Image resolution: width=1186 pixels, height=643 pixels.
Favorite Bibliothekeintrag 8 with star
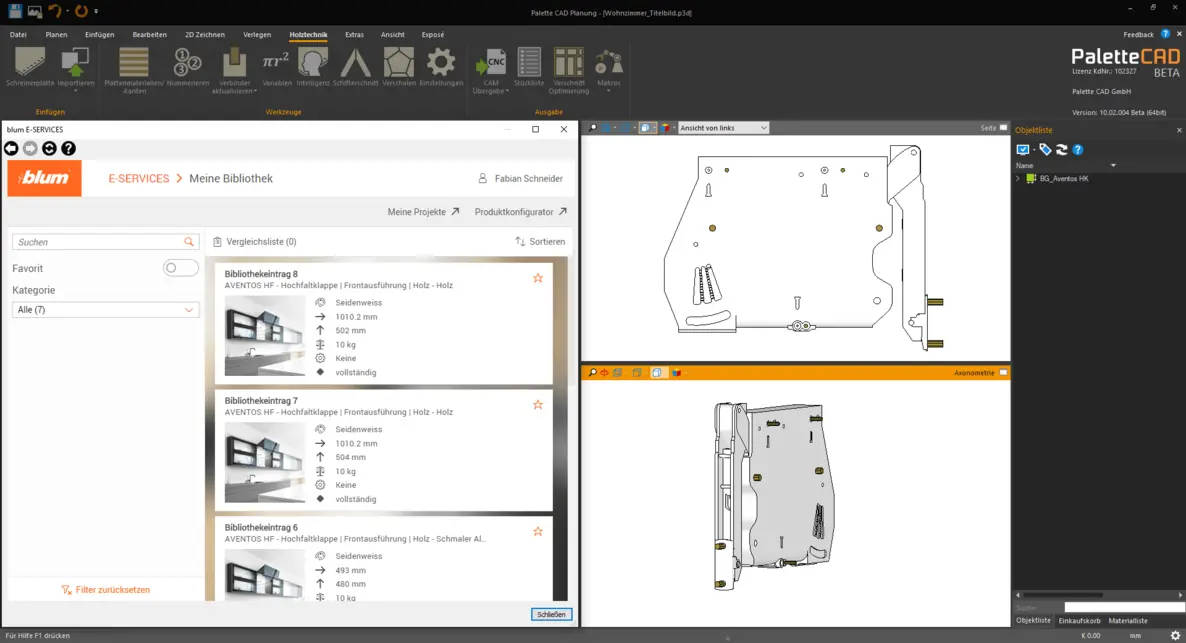538,278
